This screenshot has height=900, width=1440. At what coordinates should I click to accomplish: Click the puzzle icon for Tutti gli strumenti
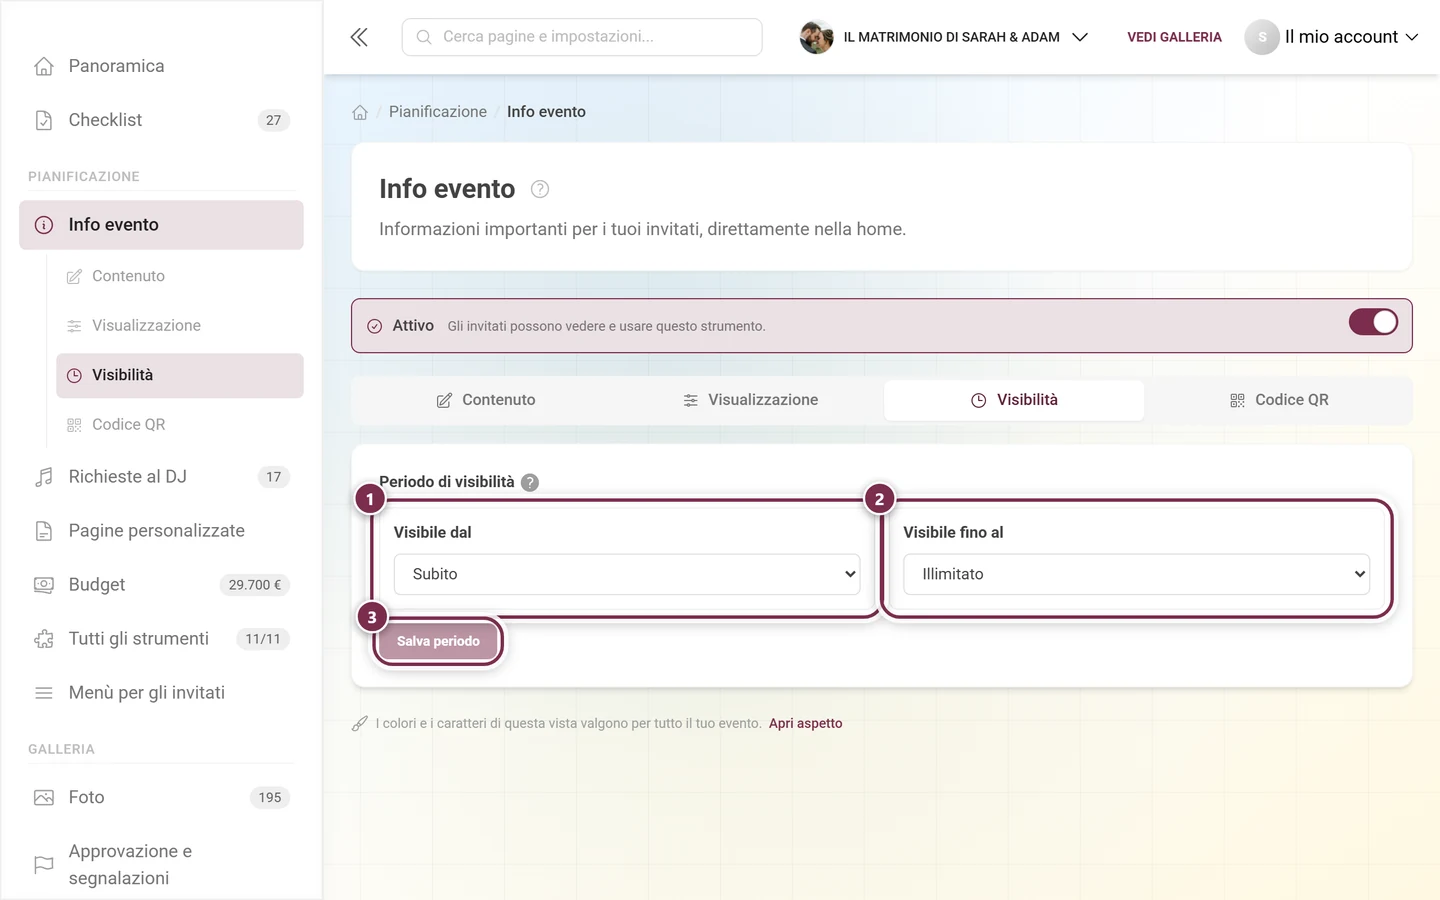[44, 639]
